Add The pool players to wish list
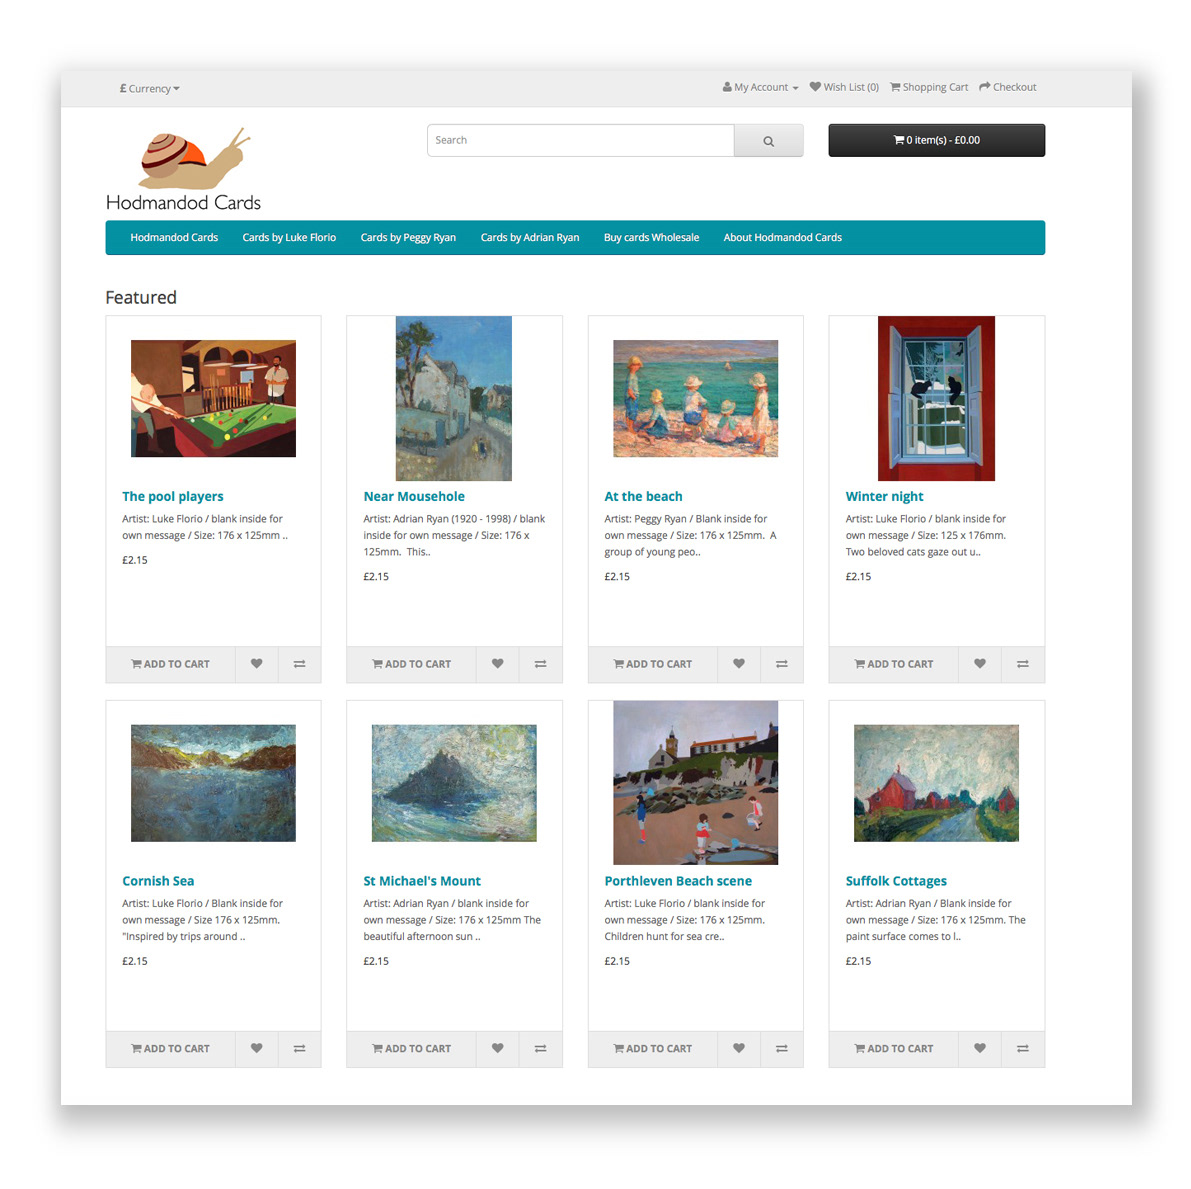The width and height of the screenshot is (1191, 1189). (257, 664)
